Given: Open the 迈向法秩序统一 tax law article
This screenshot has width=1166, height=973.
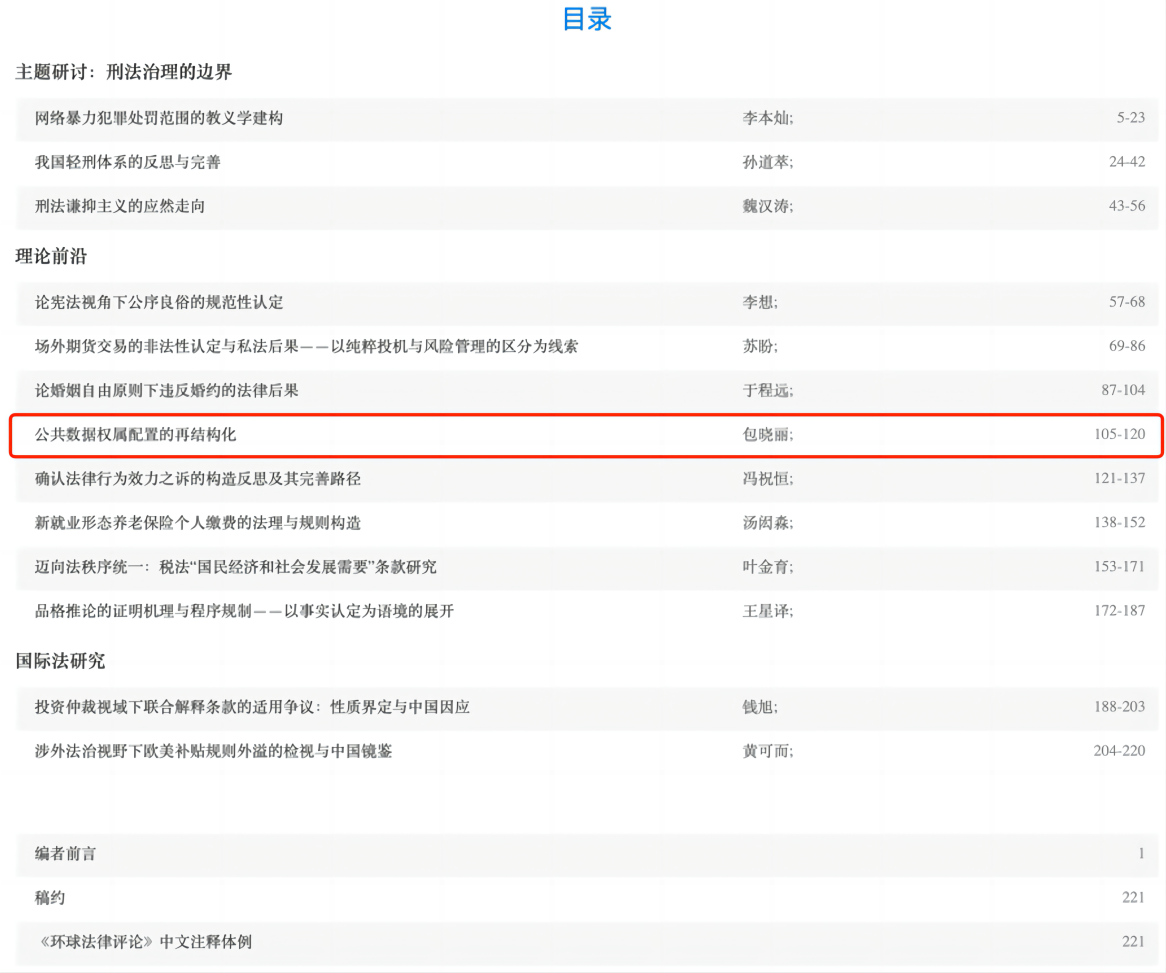Looking at the screenshot, I should (x=235, y=567).
